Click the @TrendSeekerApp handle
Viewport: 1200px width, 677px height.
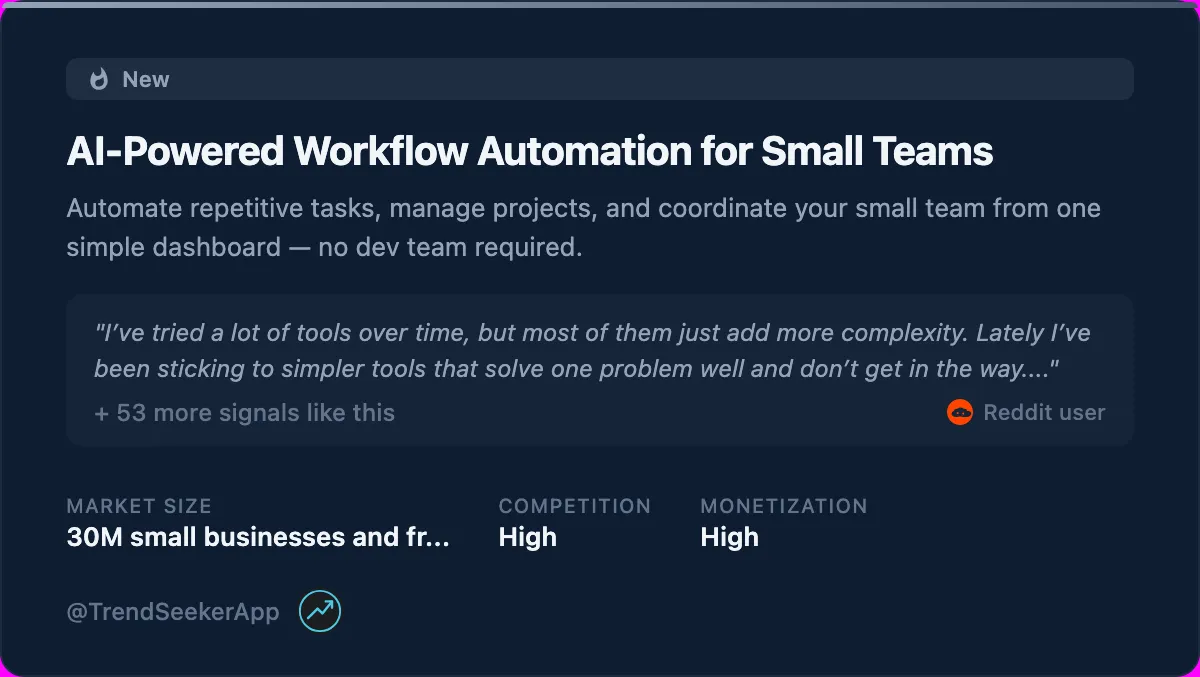point(172,611)
